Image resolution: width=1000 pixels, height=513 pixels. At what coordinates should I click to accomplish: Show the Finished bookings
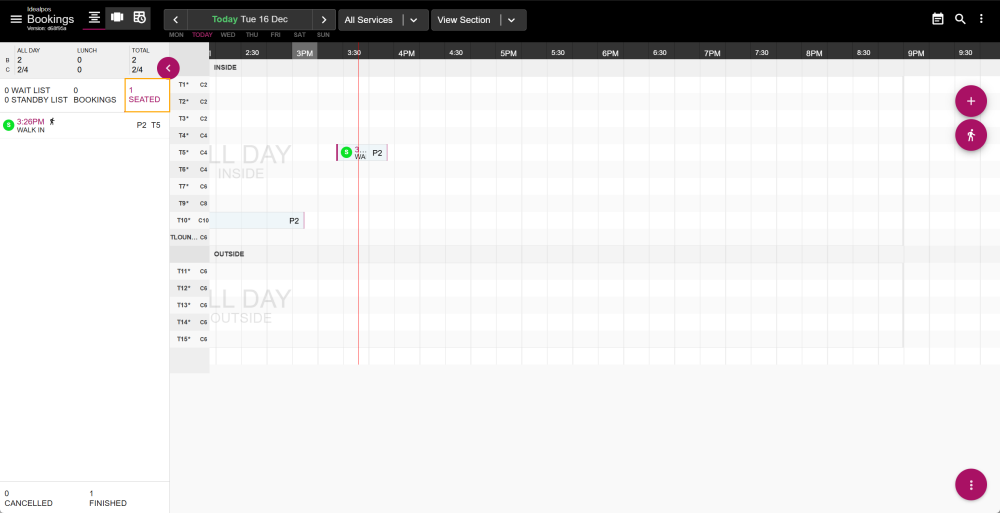click(x=108, y=498)
